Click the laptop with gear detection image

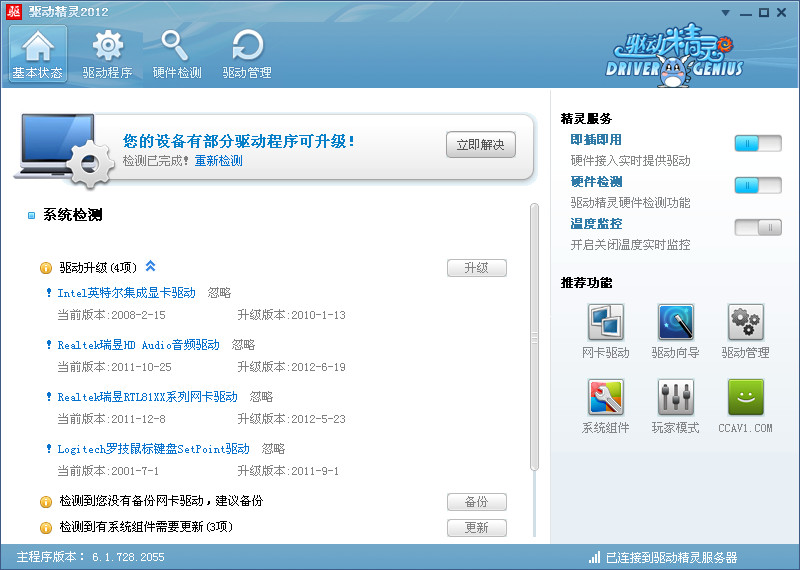[64, 150]
